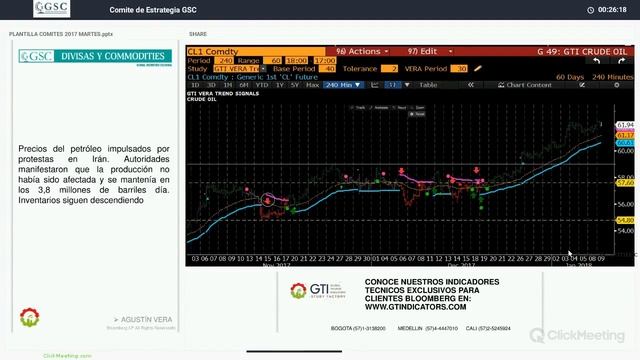Screen dimensions: 640x360
Task: Select the 6M range tab
Action: [244, 85]
